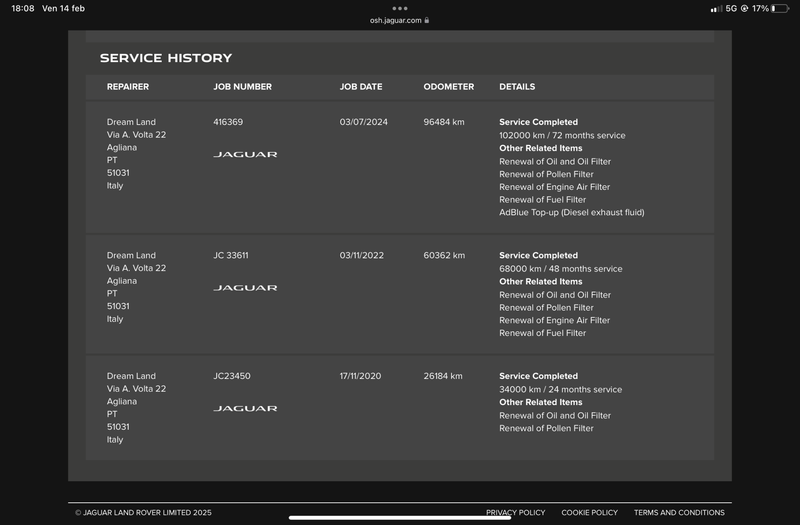Select the Details column header
The height and width of the screenshot is (525, 800).
click(517, 87)
